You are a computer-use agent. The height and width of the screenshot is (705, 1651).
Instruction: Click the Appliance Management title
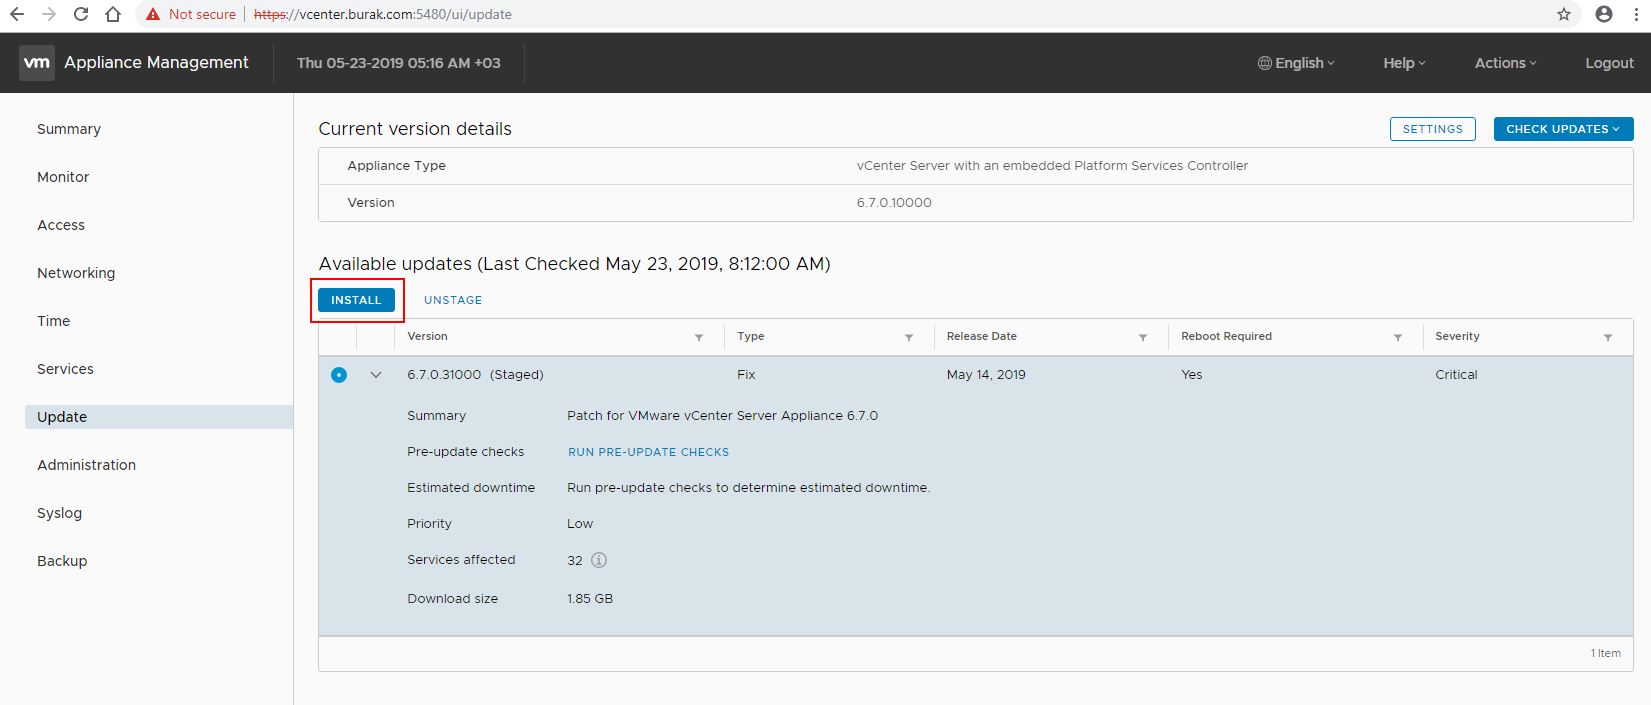click(x=156, y=62)
